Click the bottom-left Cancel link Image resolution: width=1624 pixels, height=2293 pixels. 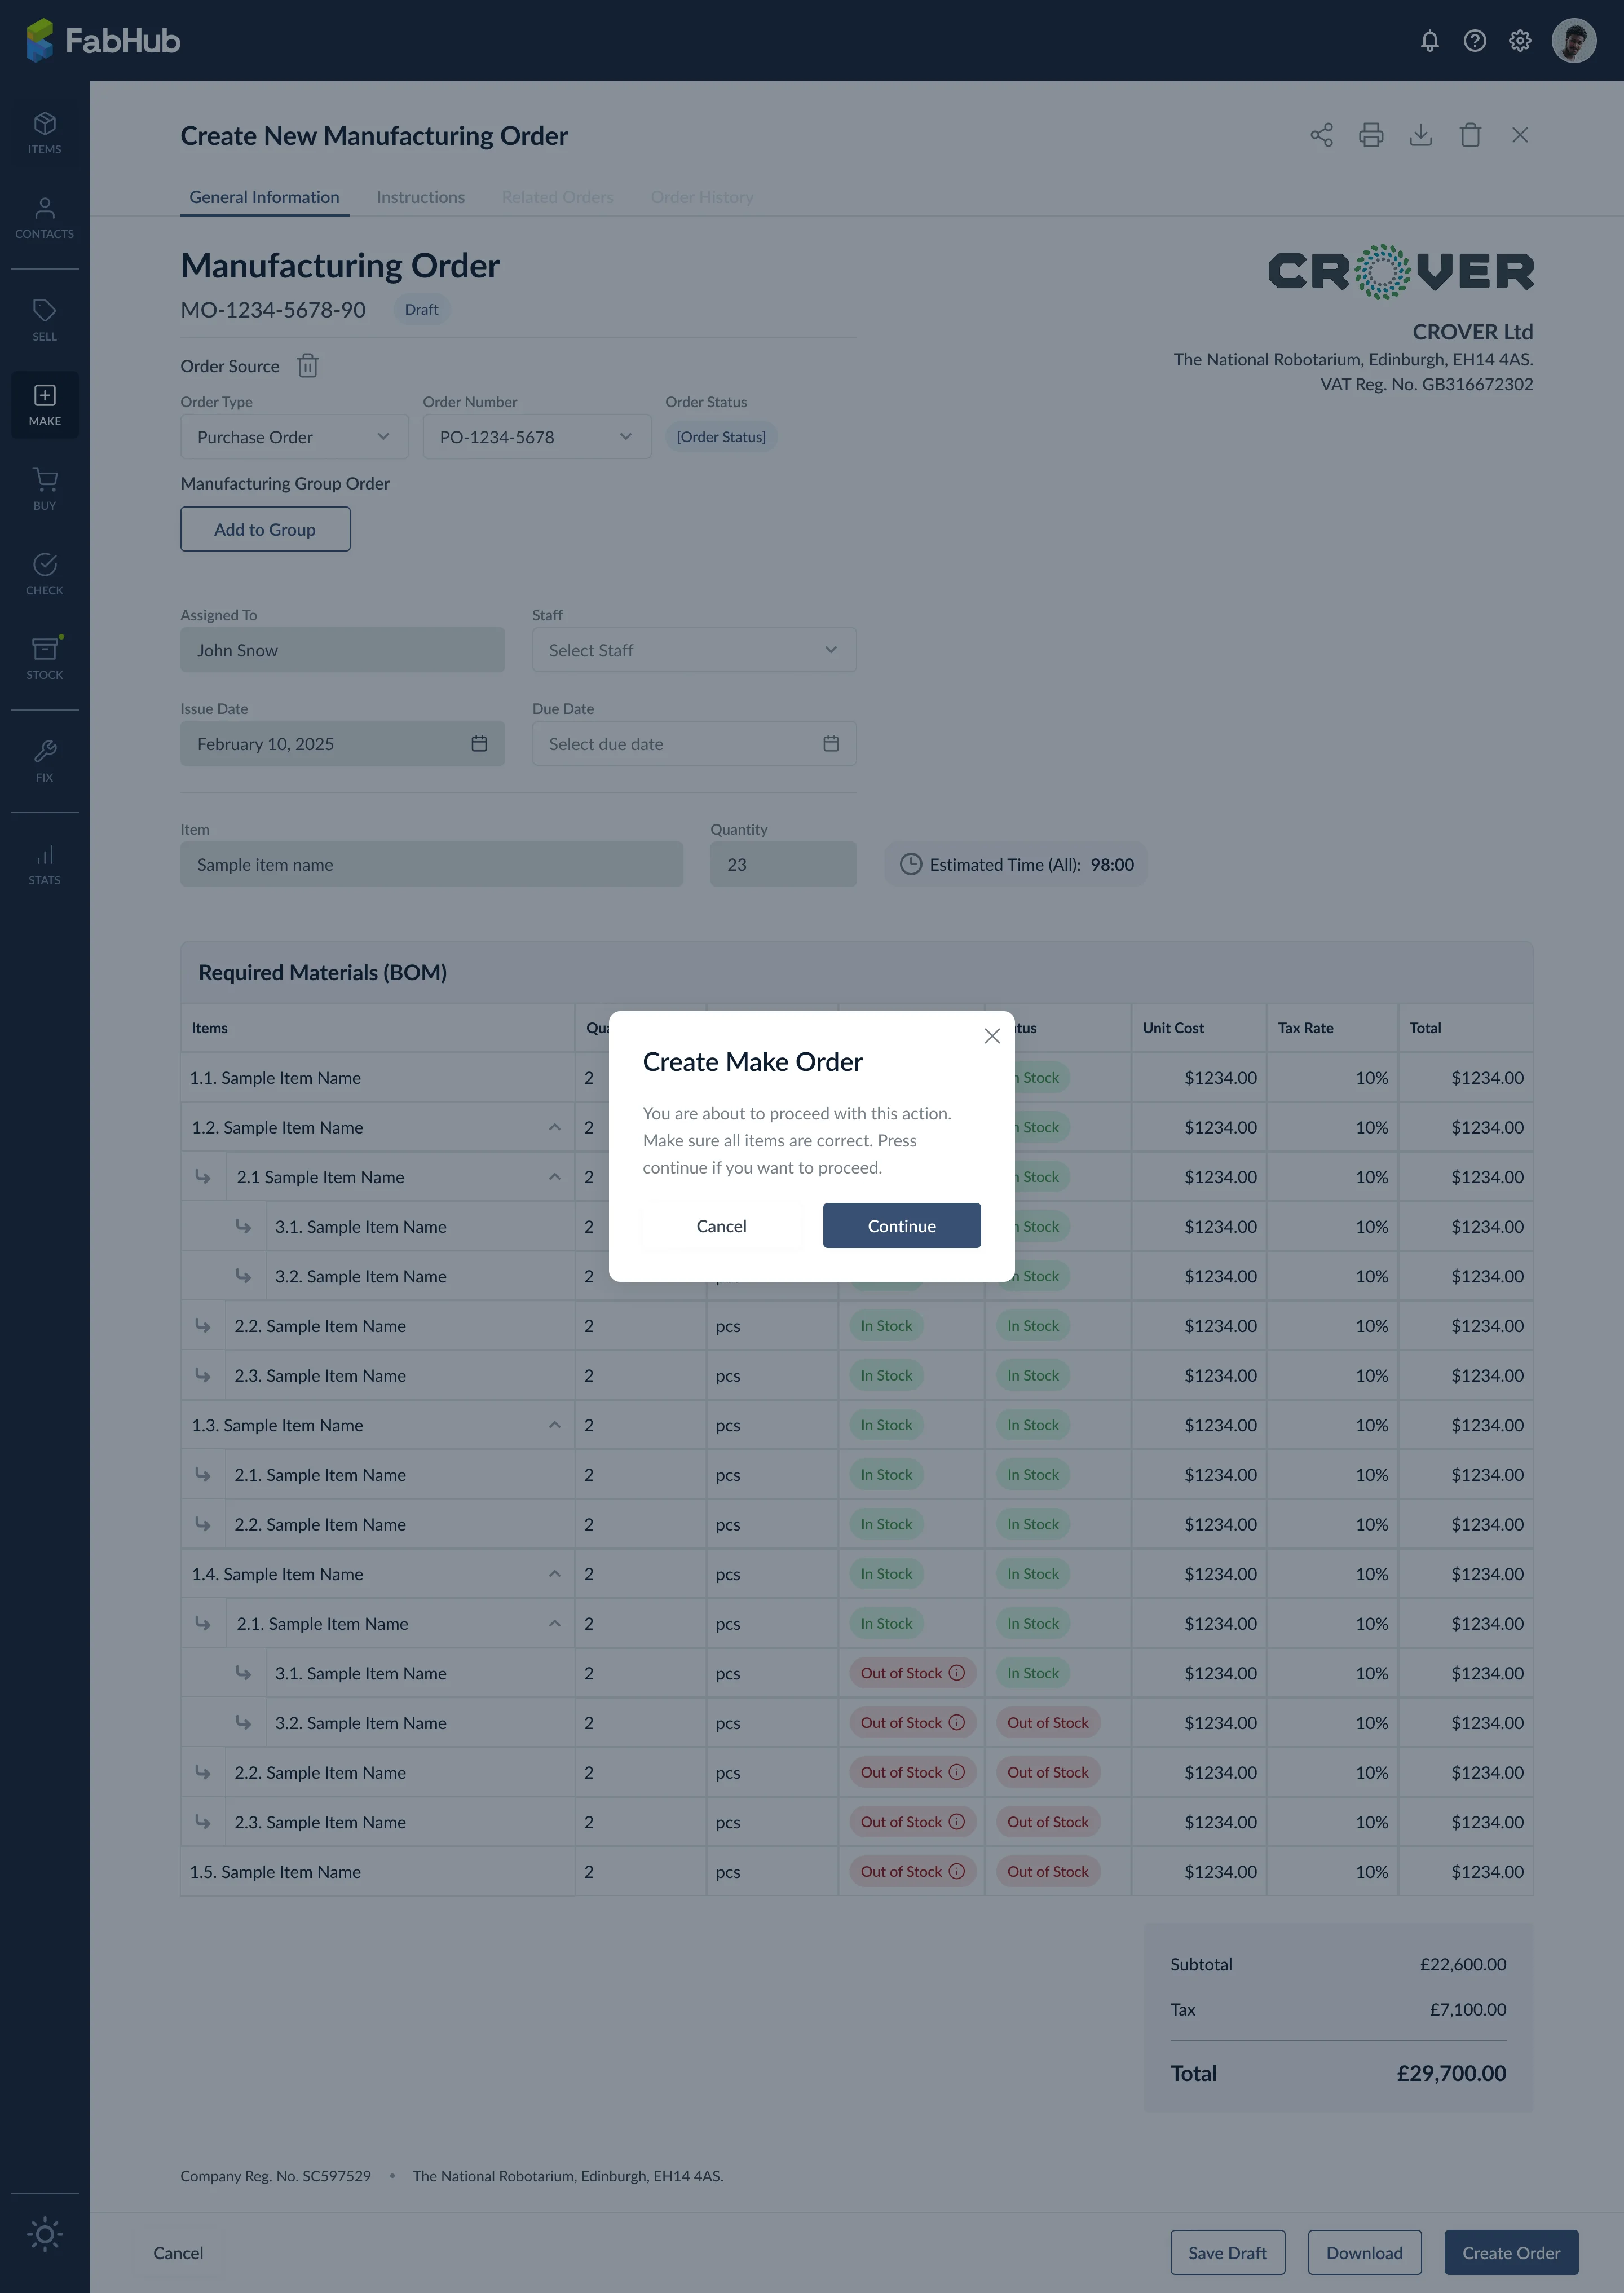pyautogui.click(x=178, y=2252)
